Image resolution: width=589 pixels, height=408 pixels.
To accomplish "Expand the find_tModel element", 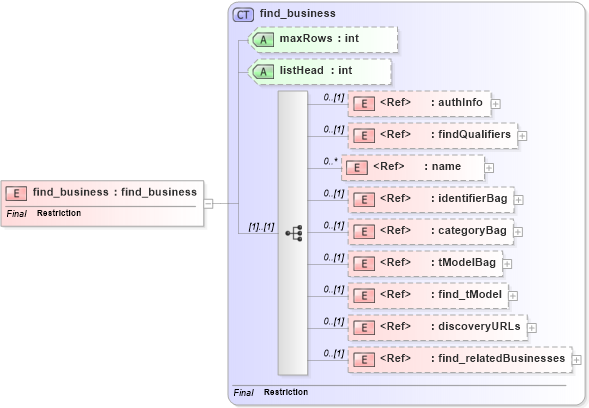I will coord(513,296).
